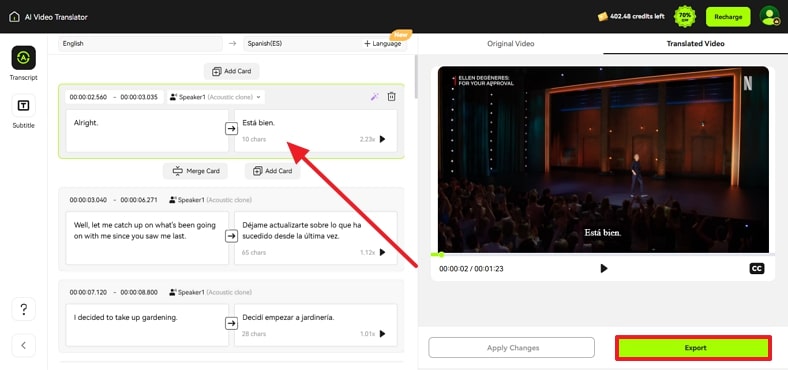The image size is (788, 370).
Task: Open Speaker1 dropdown on the Alright card
Action: click(x=216, y=97)
